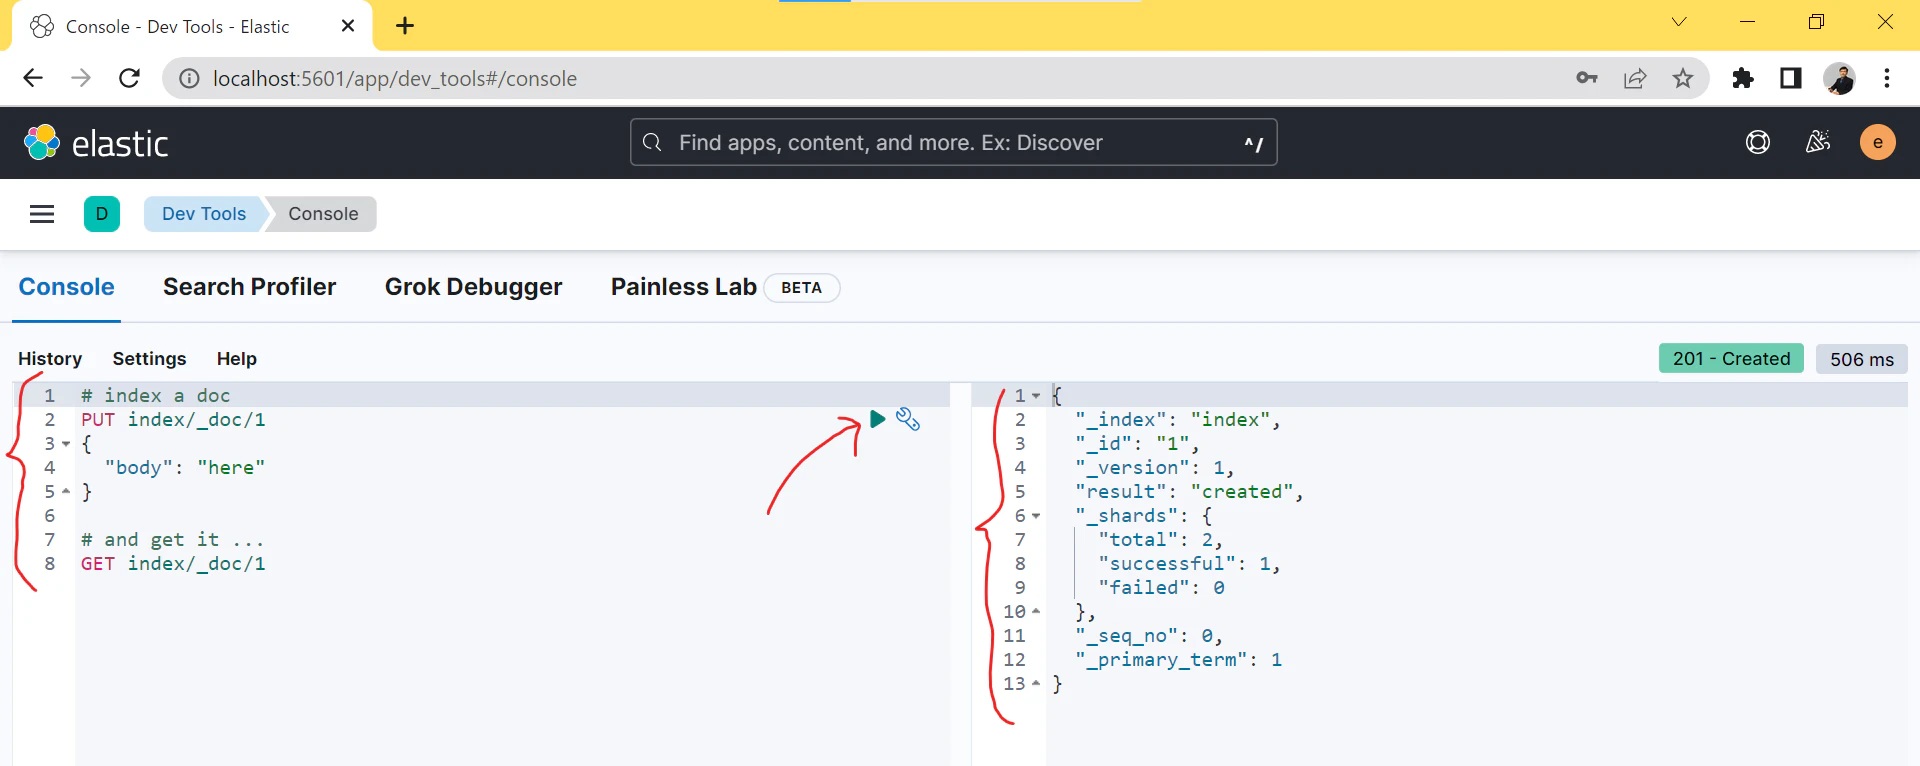Open the wrench request options icon
This screenshot has height=766, width=1920.
click(908, 419)
